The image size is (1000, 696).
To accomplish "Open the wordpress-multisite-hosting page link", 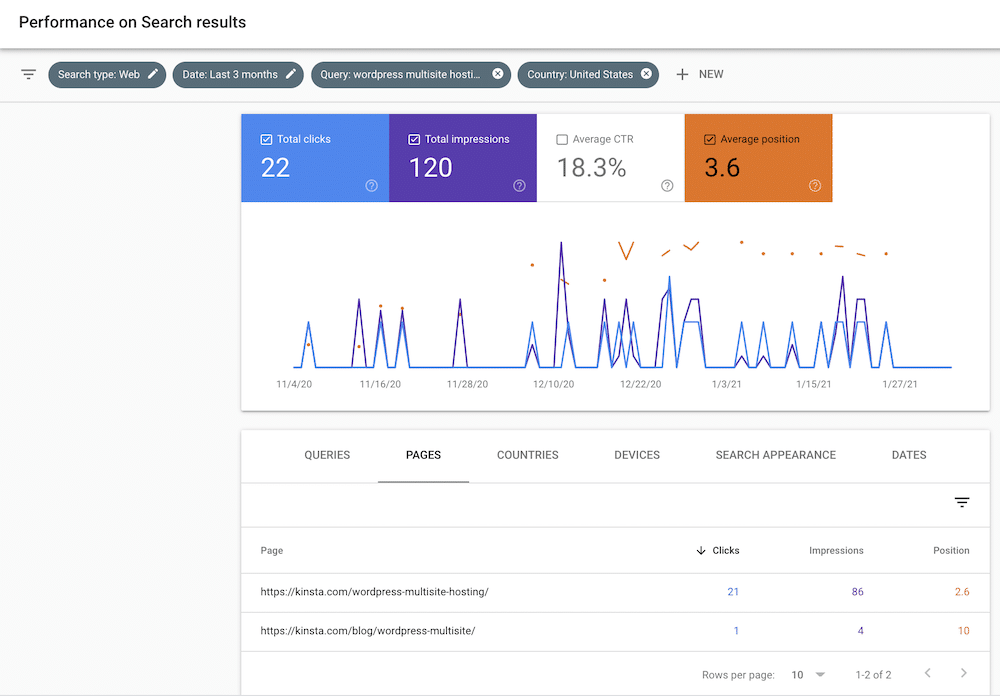I will pos(374,591).
